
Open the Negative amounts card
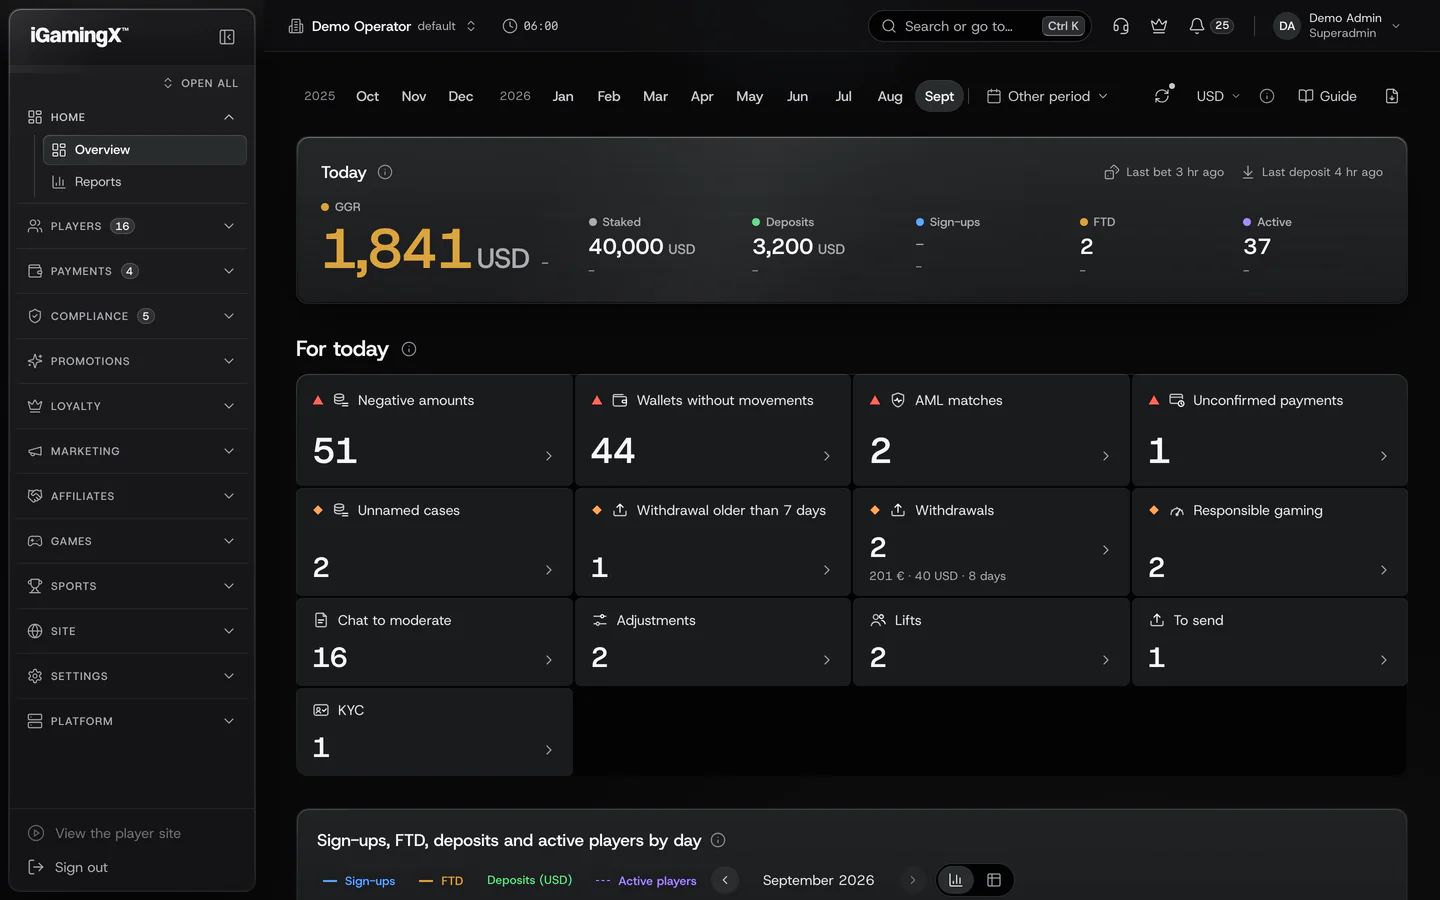[x=434, y=430]
